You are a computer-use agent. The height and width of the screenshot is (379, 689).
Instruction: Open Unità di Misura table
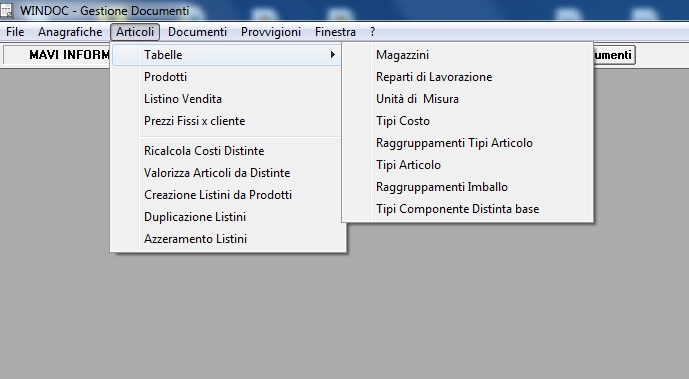[468, 99]
